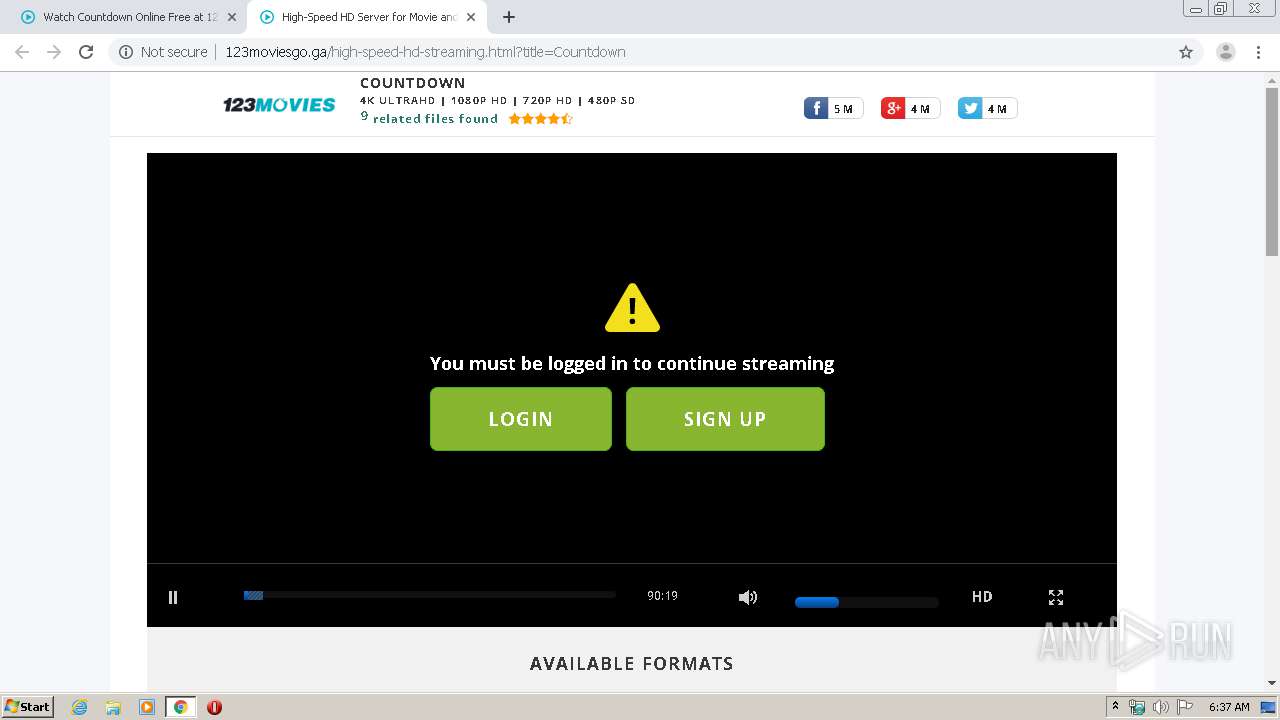
Task: Open the Opera icon in the taskbar
Action: pyautogui.click(x=214, y=707)
